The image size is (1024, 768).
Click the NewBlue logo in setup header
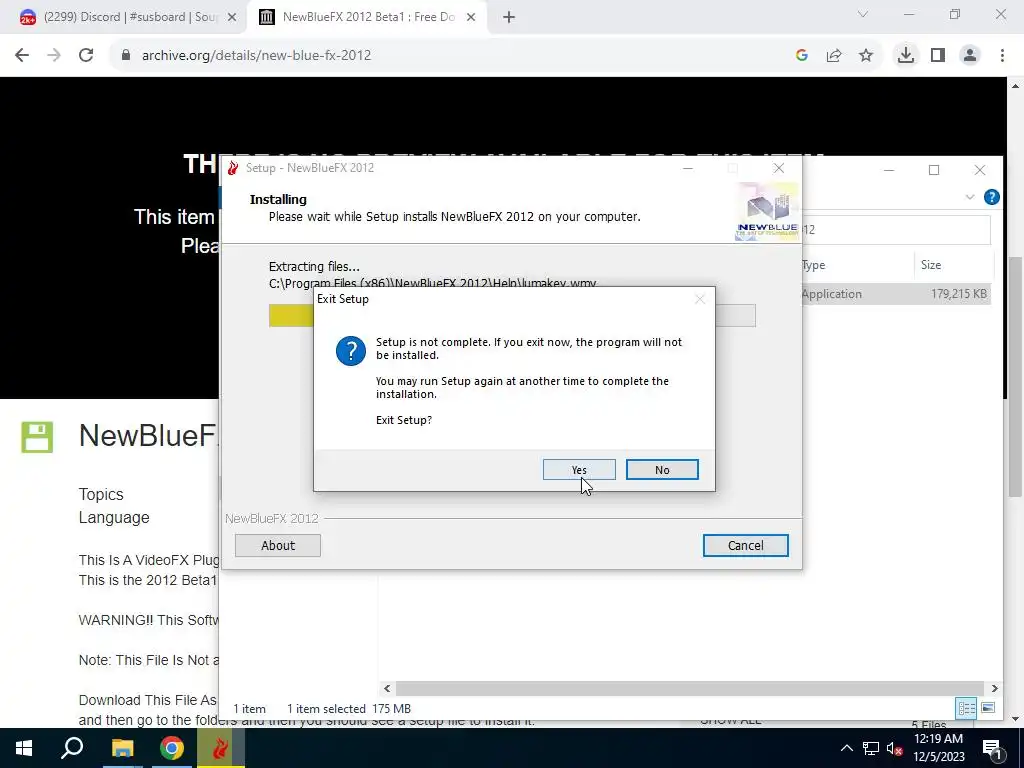(767, 212)
